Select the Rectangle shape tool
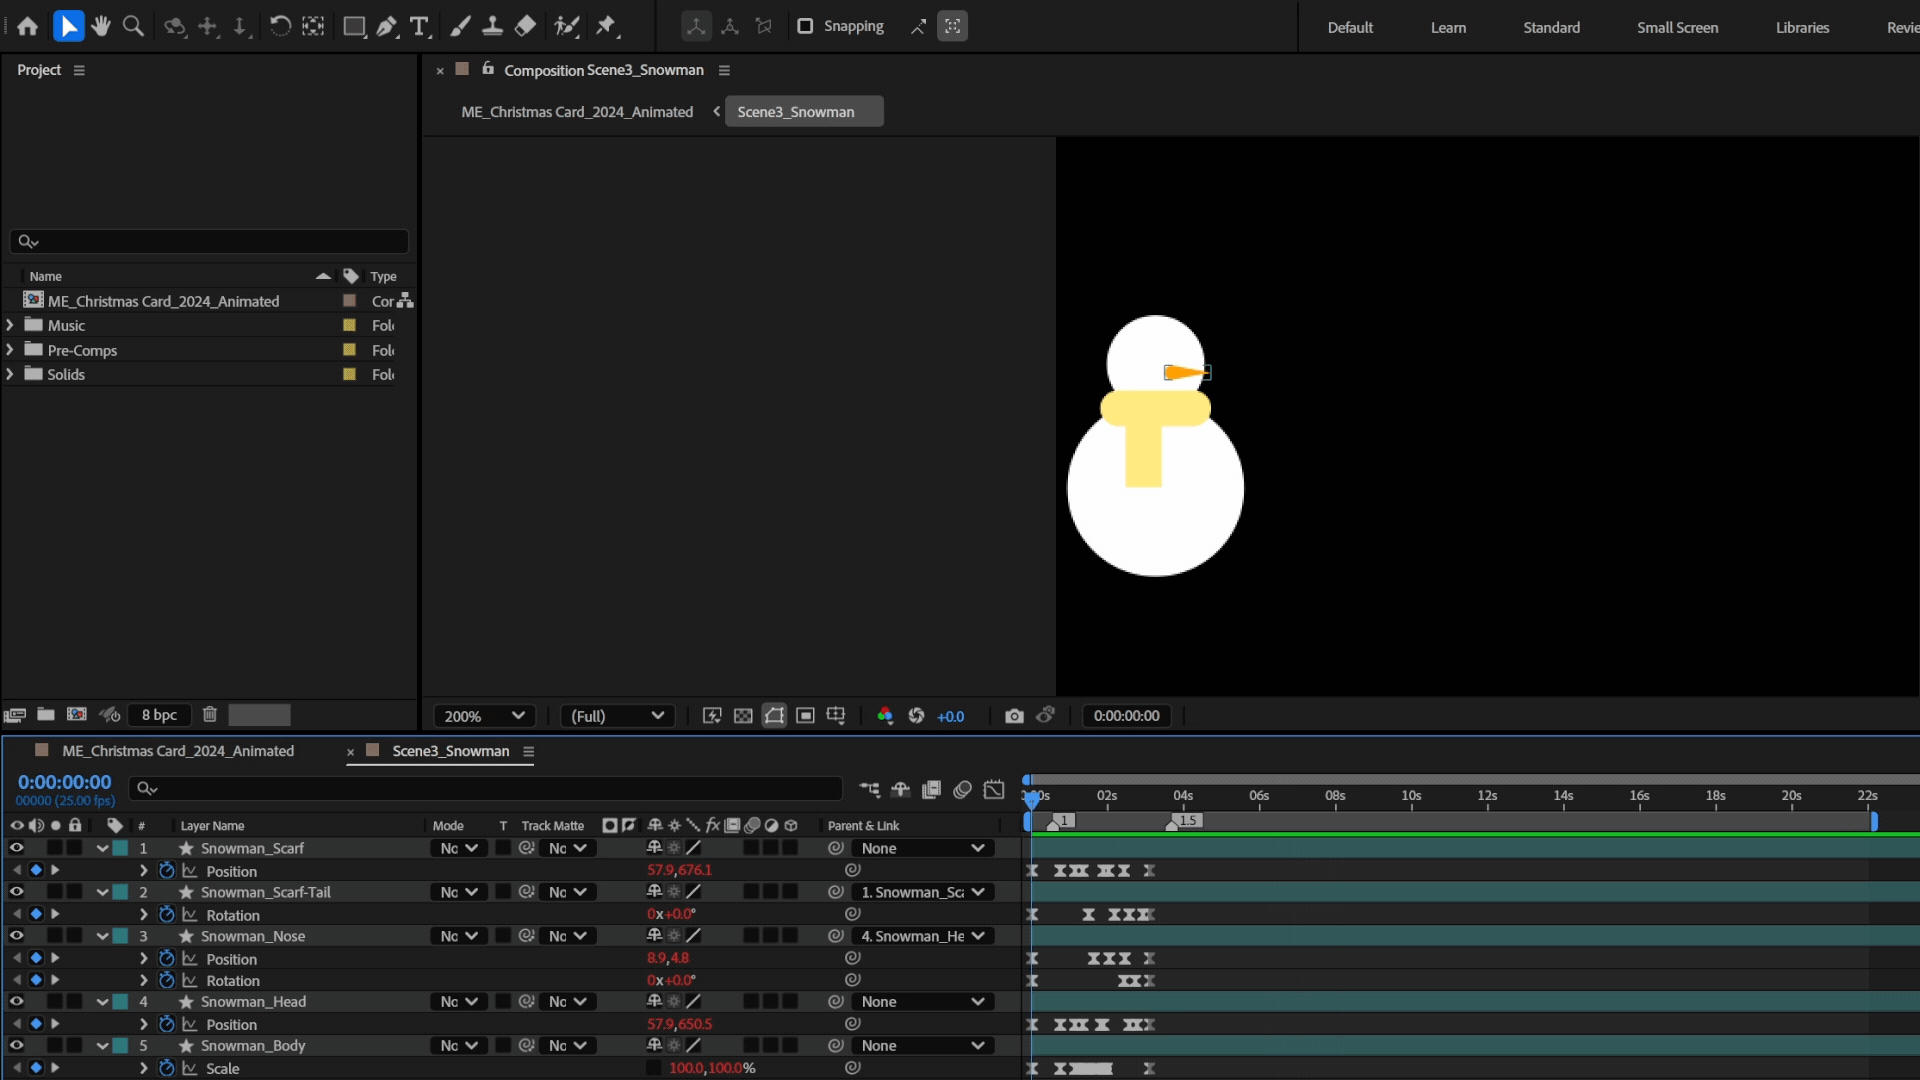 click(x=354, y=26)
